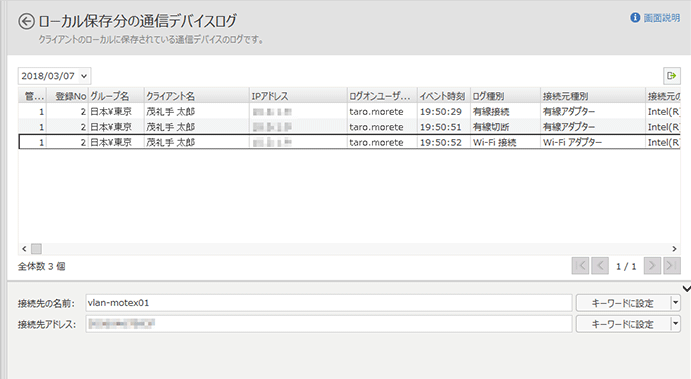This screenshot has height=379, width=691.
Task: Click the 全体数 3 個 total count text
Action: point(41,266)
